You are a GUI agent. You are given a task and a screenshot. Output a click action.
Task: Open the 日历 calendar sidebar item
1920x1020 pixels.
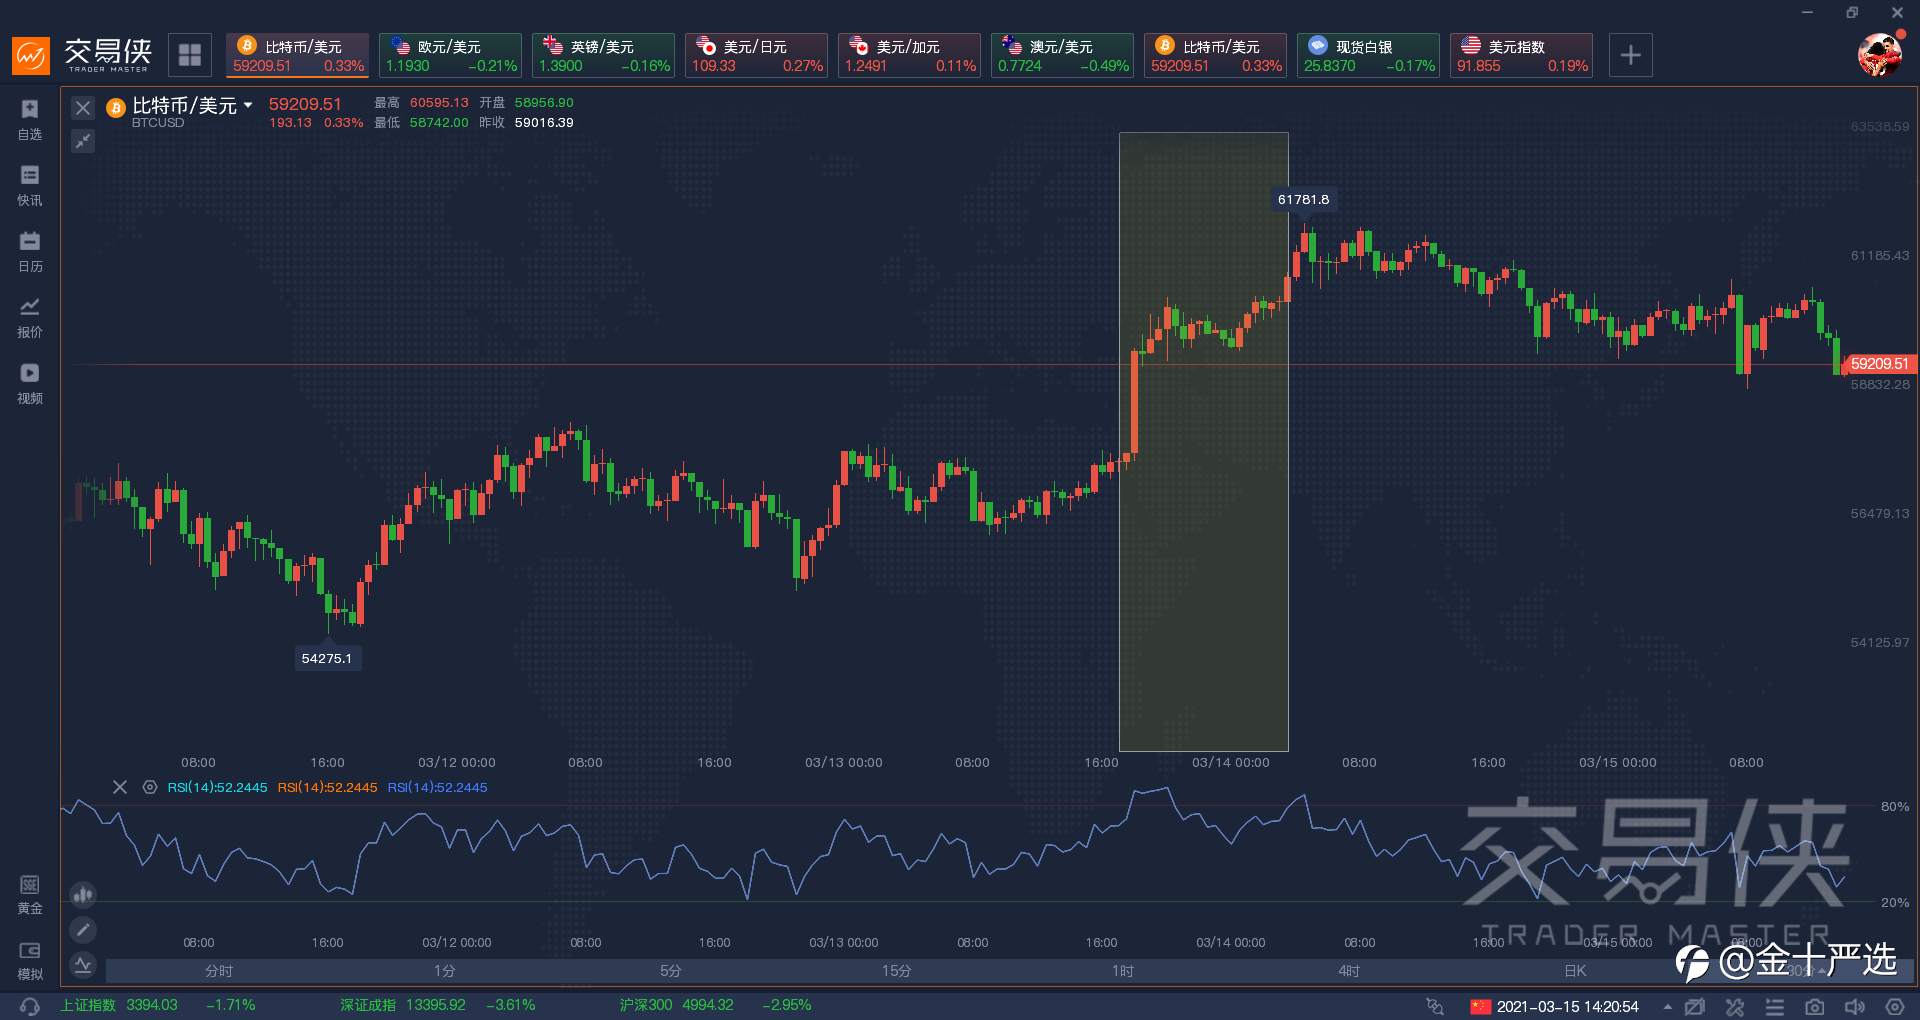(30, 252)
